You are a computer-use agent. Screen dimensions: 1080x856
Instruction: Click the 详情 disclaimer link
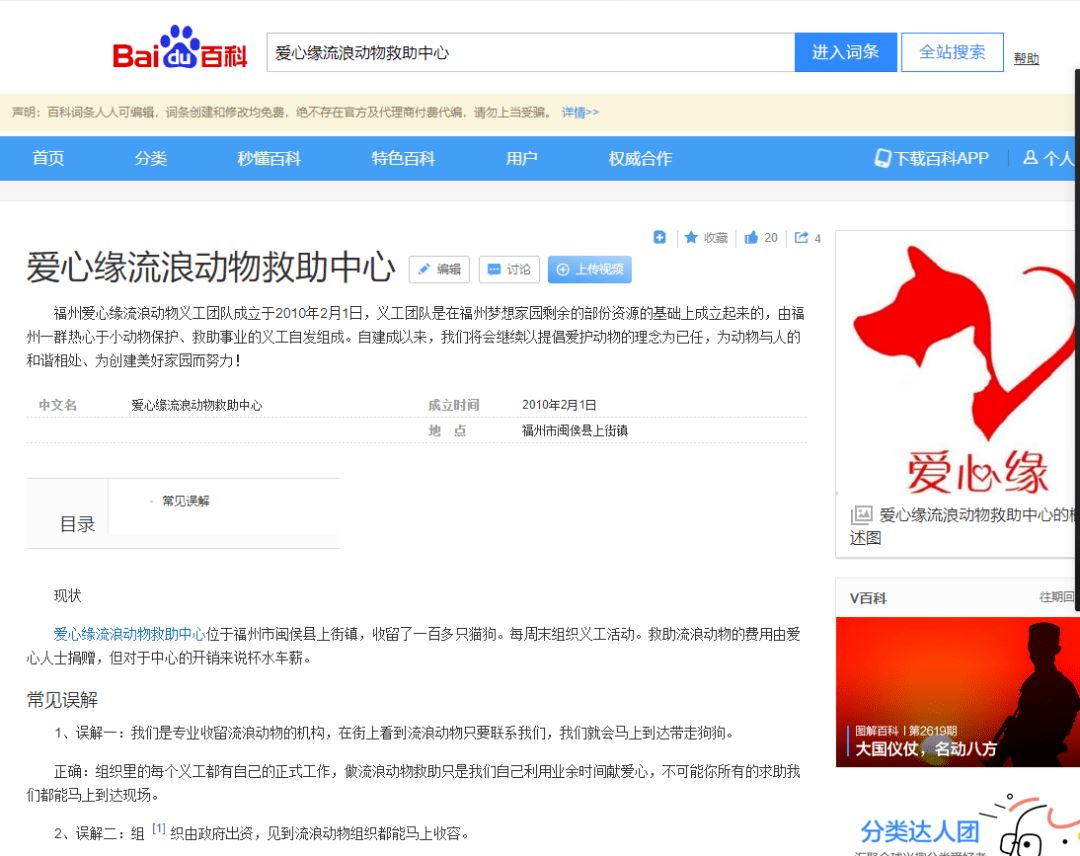(578, 112)
